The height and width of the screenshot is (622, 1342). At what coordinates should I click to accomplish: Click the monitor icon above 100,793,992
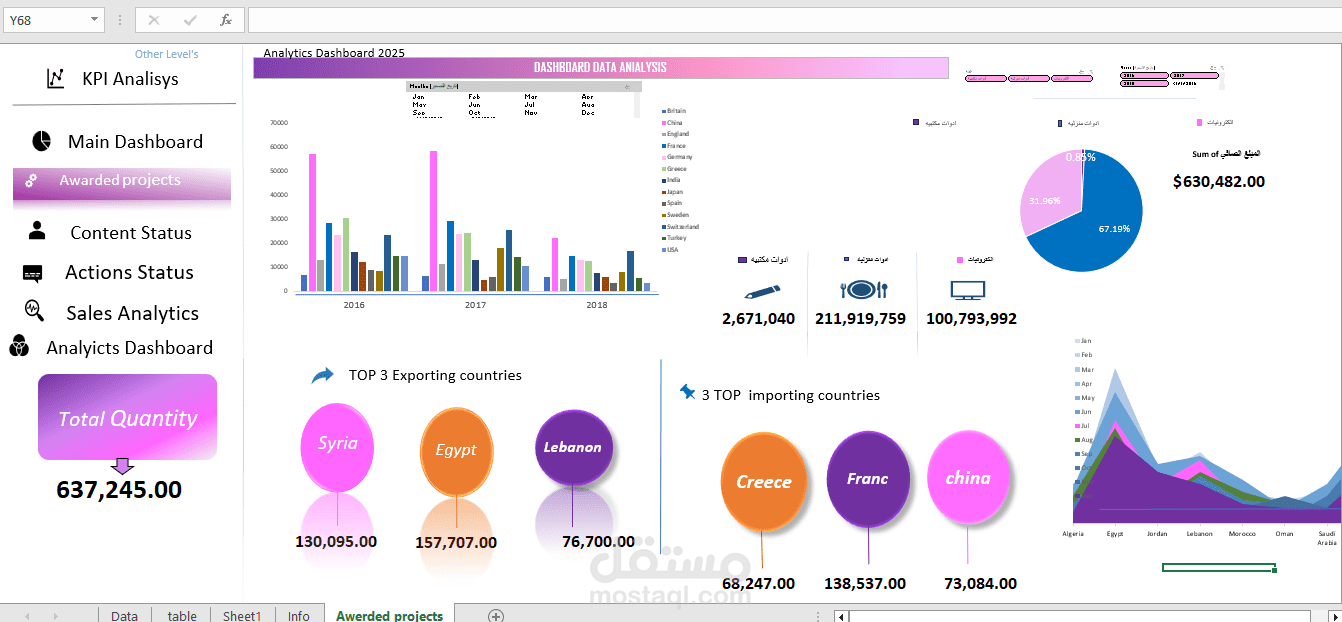(967, 291)
